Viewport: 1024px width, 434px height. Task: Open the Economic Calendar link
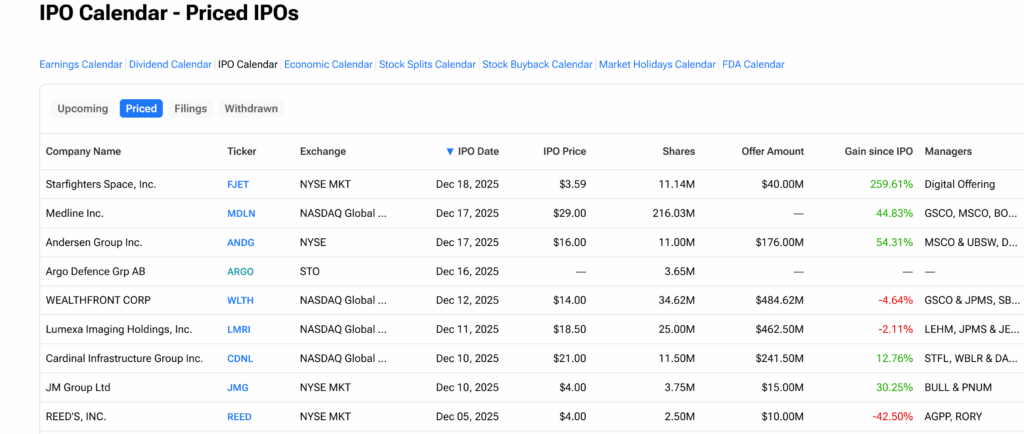pos(328,64)
